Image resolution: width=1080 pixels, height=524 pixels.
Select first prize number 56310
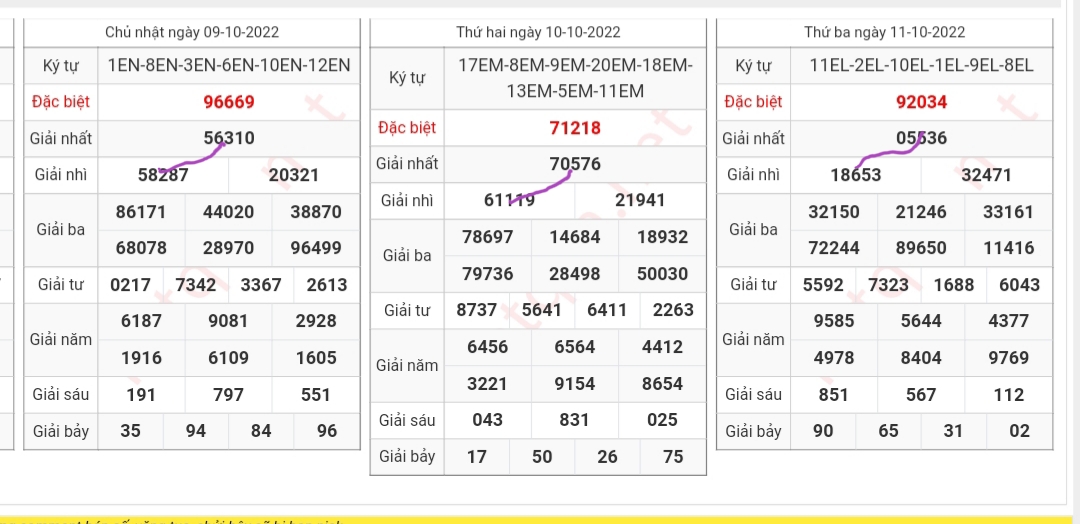click(x=228, y=138)
